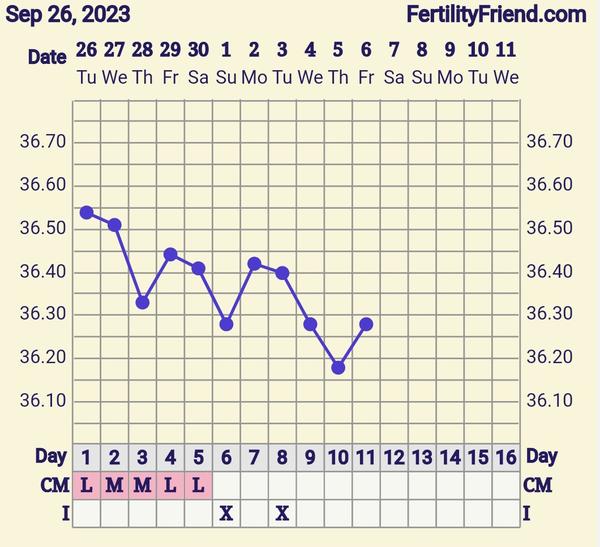Click the X intercourse marker on day 6
The image size is (600, 547).
[x=226, y=513]
